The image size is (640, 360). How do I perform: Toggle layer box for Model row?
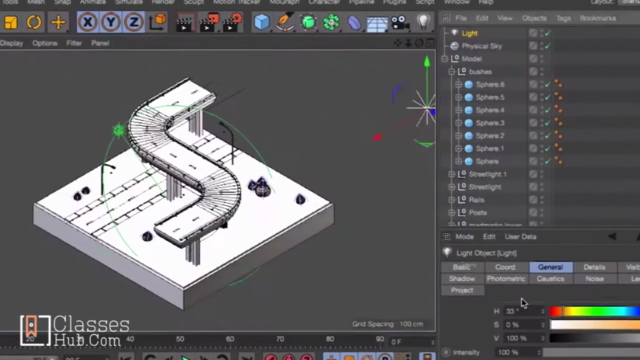533,59
